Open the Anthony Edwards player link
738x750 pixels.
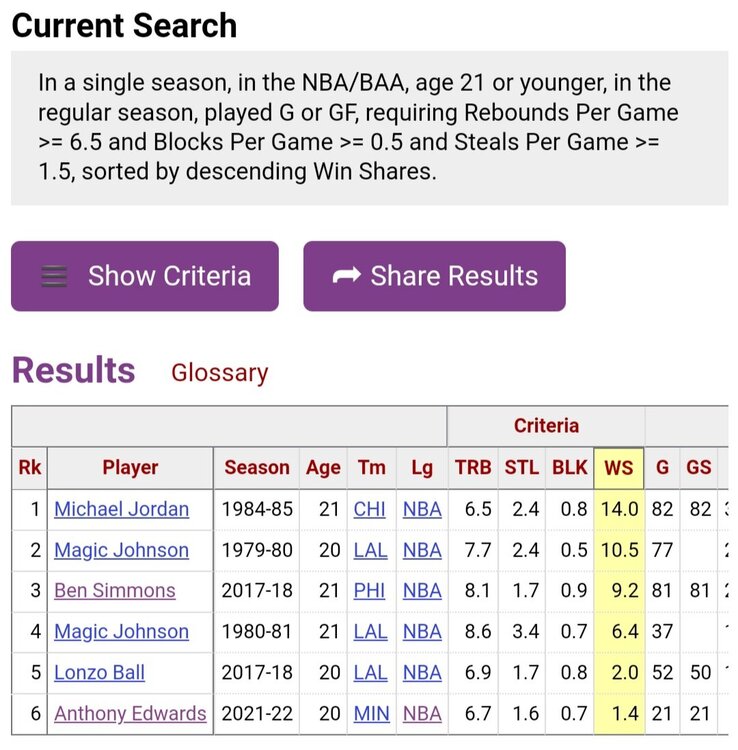coord(130,713)
